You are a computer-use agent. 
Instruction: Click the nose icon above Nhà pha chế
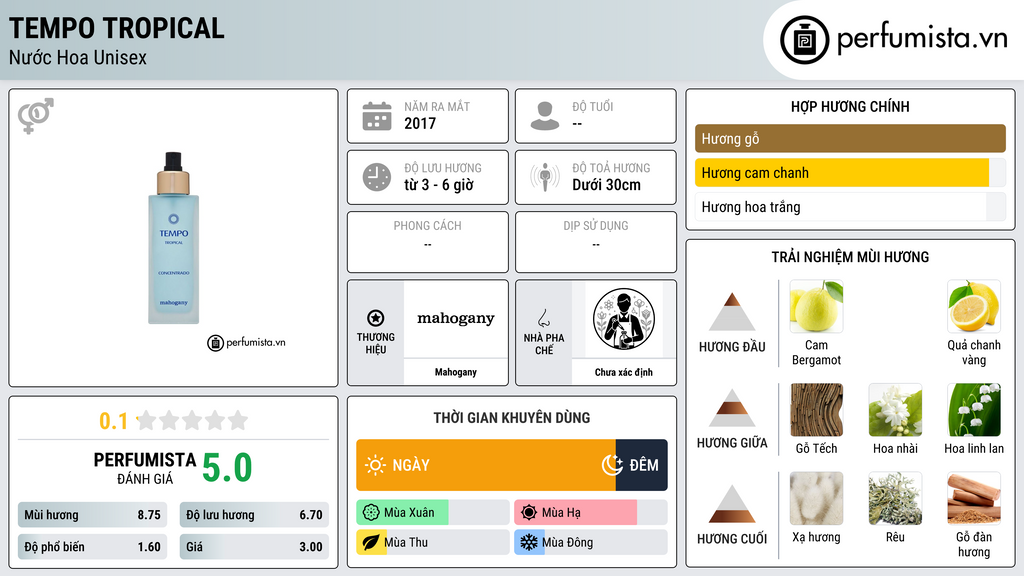coord(543,319)
